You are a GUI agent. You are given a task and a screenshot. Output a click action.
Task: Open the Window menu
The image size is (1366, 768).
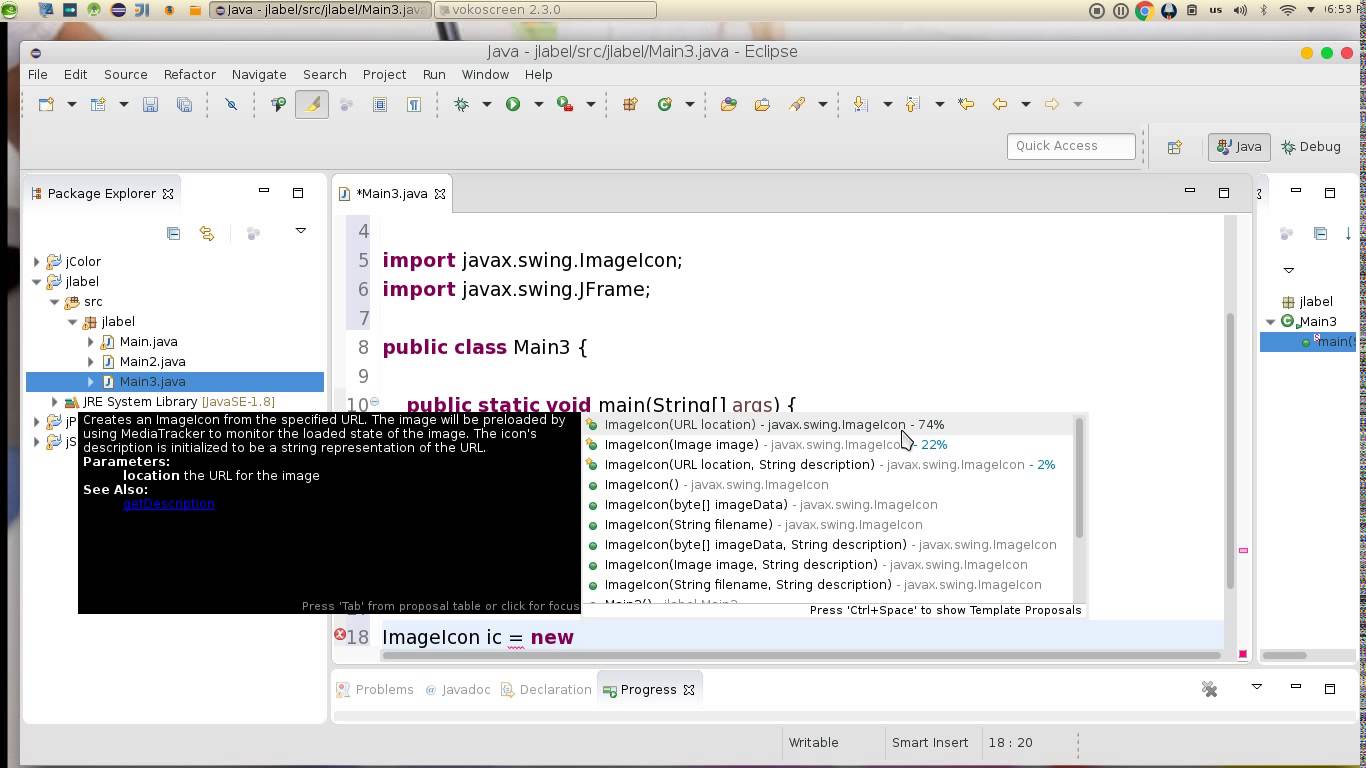pyautogui.click(x=485, y=74)
